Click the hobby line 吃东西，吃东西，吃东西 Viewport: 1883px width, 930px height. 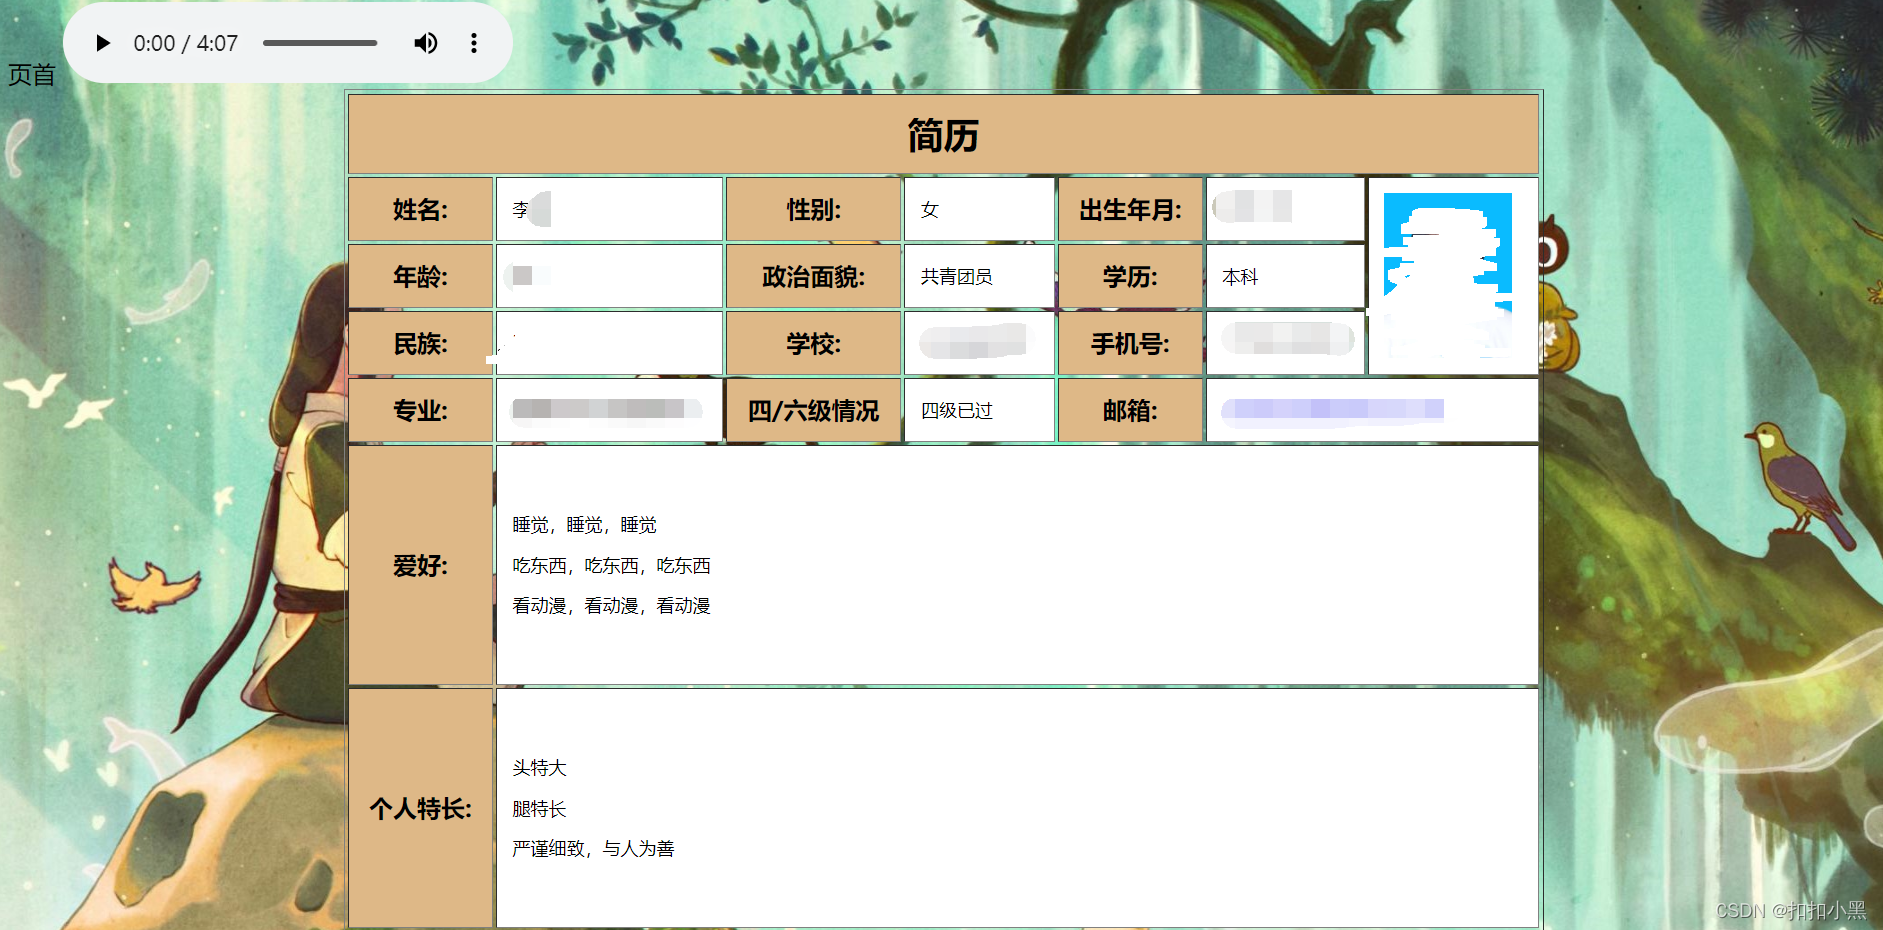point(611,565)
